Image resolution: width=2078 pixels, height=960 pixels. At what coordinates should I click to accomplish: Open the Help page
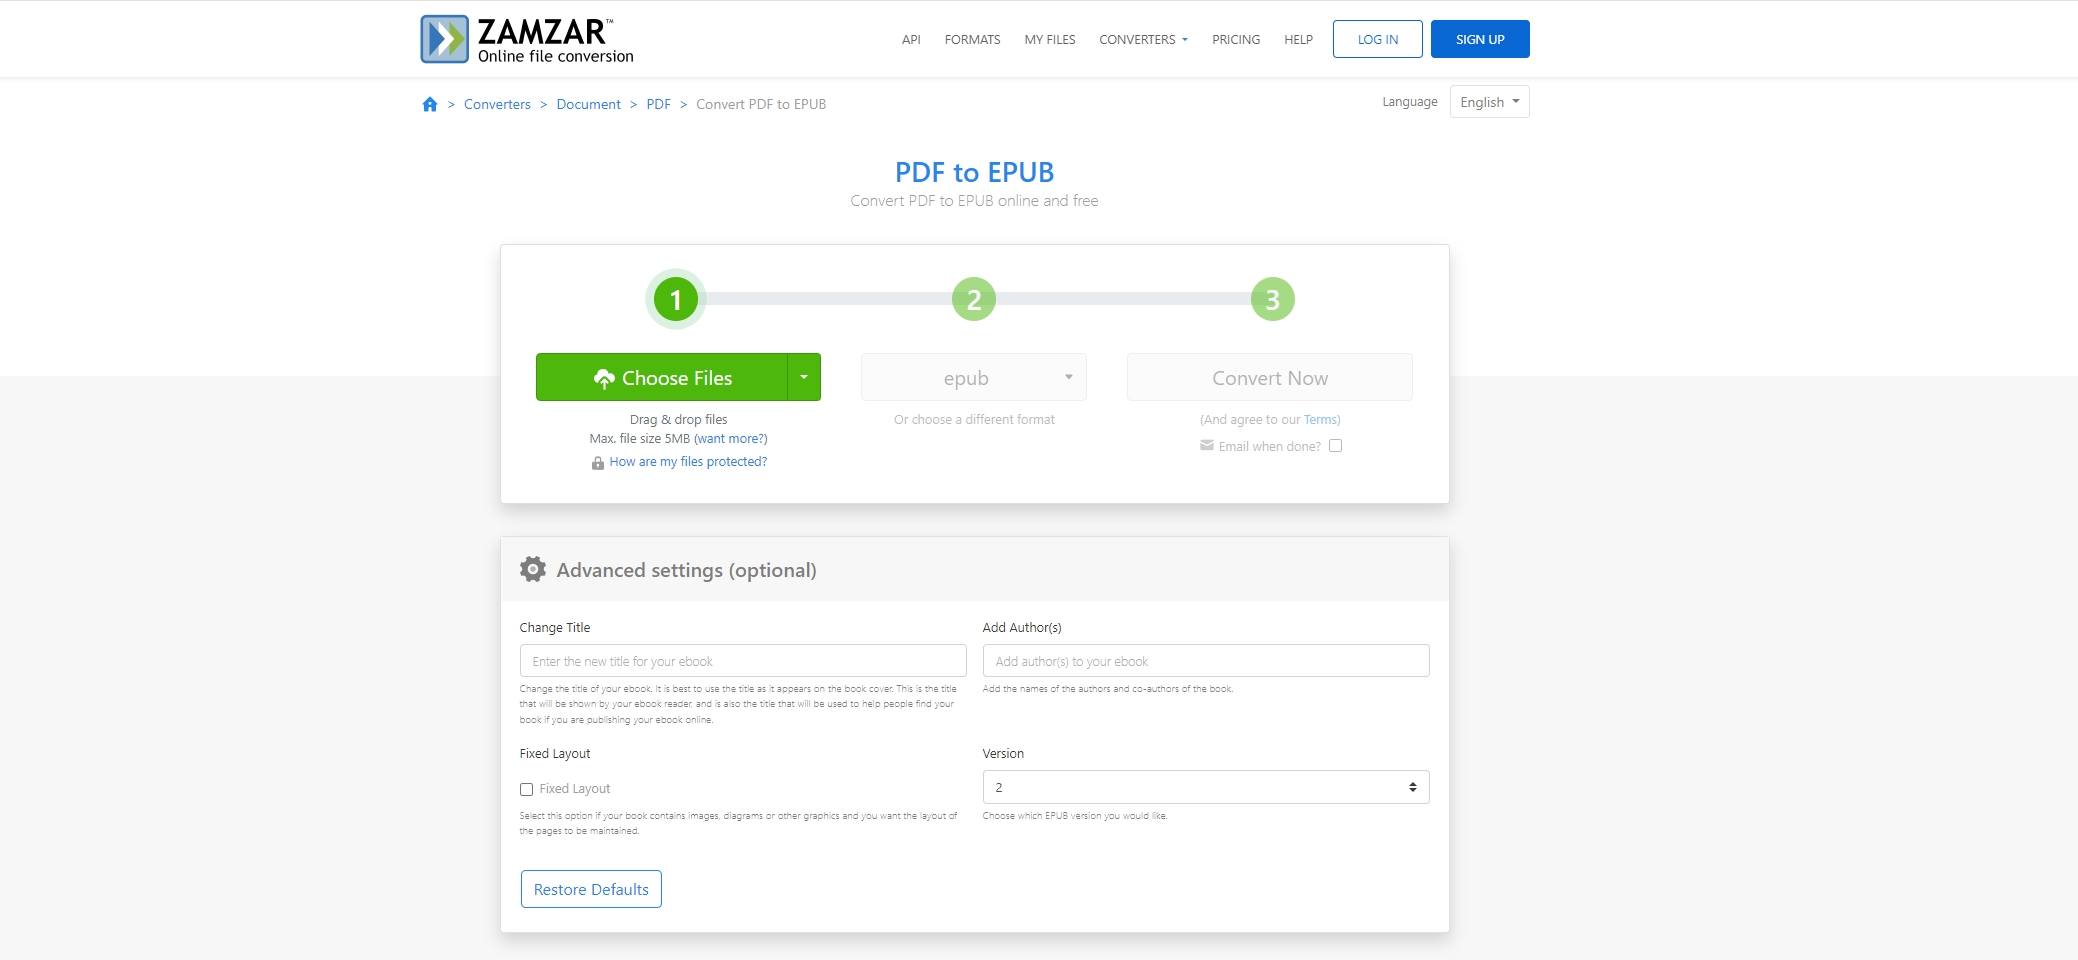point(1298,40)
